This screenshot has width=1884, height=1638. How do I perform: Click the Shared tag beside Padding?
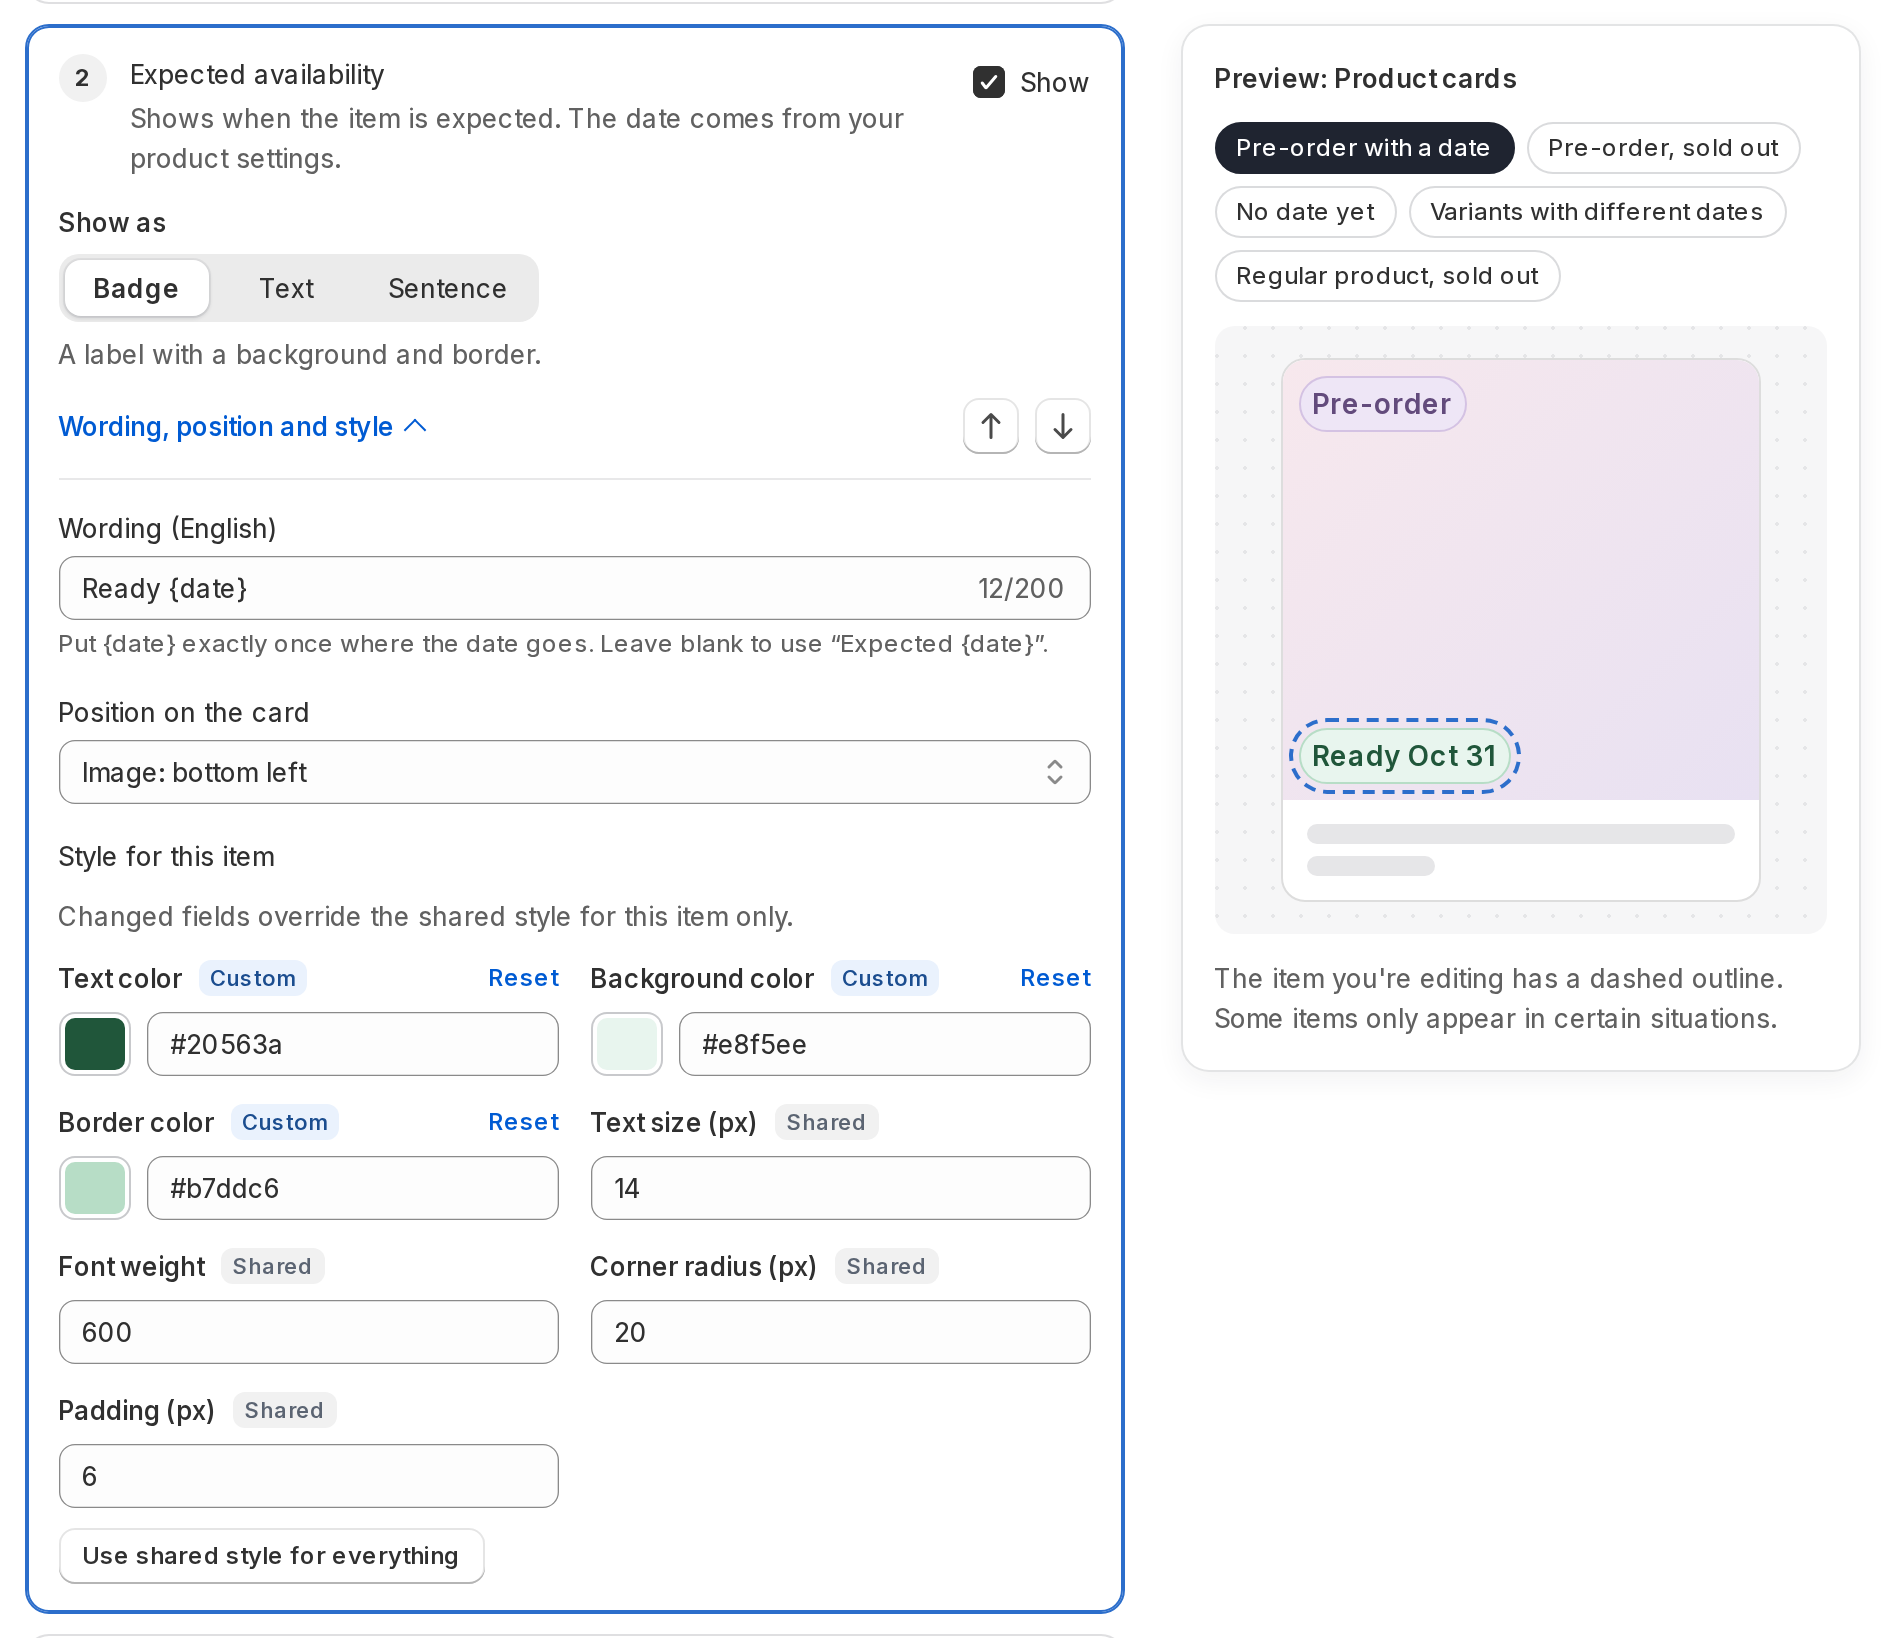pyautogui.click(x=284, y=1410)
